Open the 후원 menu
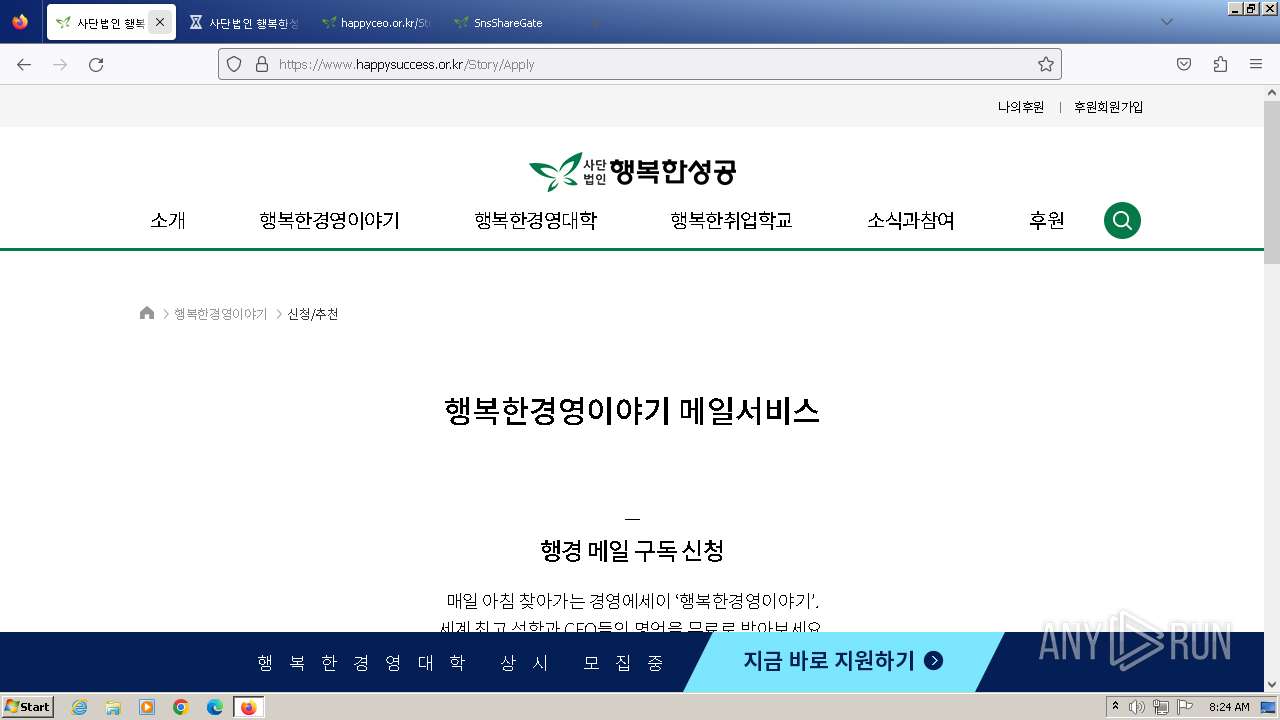 (1047, 221)
